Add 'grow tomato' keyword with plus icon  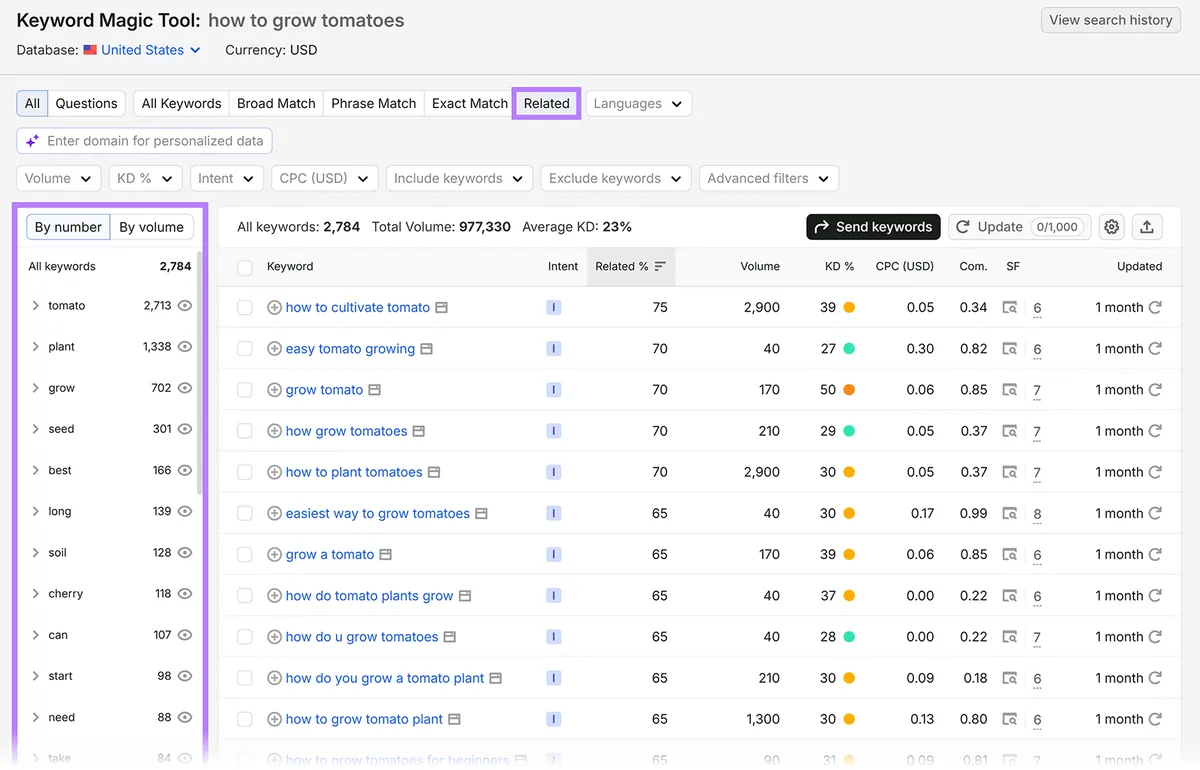[x=274, y=390]
